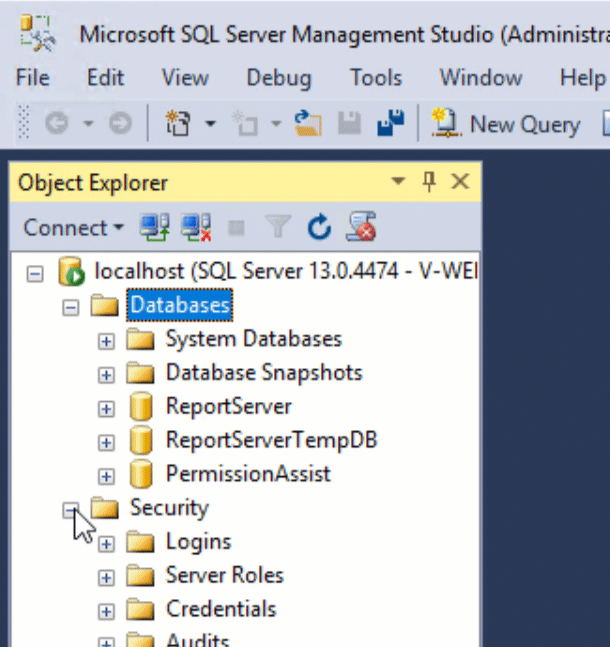Collapse the Security folder
This screenshot has height=647, width=610.
coord(71,510)
